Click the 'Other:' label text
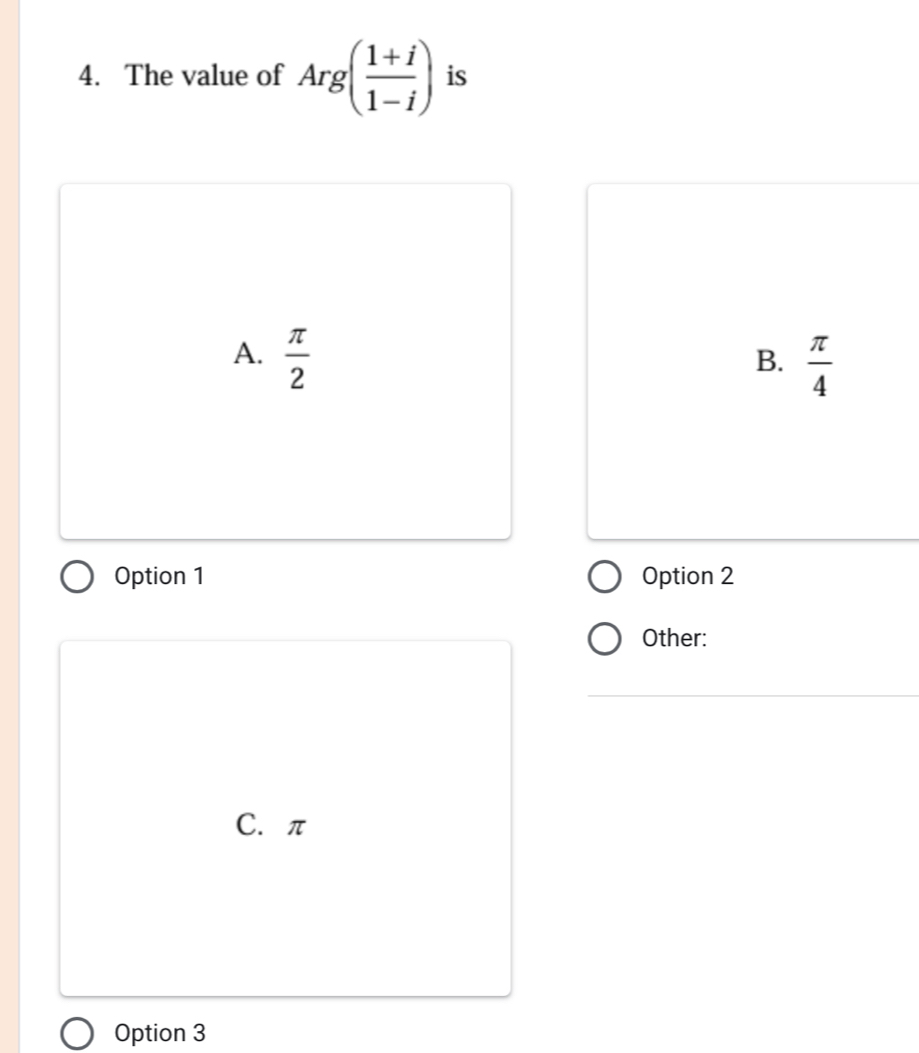Viewport: 919px width, 1053px height. pyautogui.click(x=676, y=638)
